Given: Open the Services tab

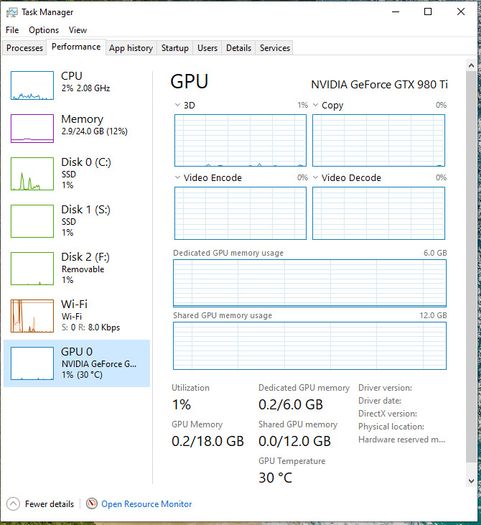Looking at the screenshot, I should click(x=275, y=48).
